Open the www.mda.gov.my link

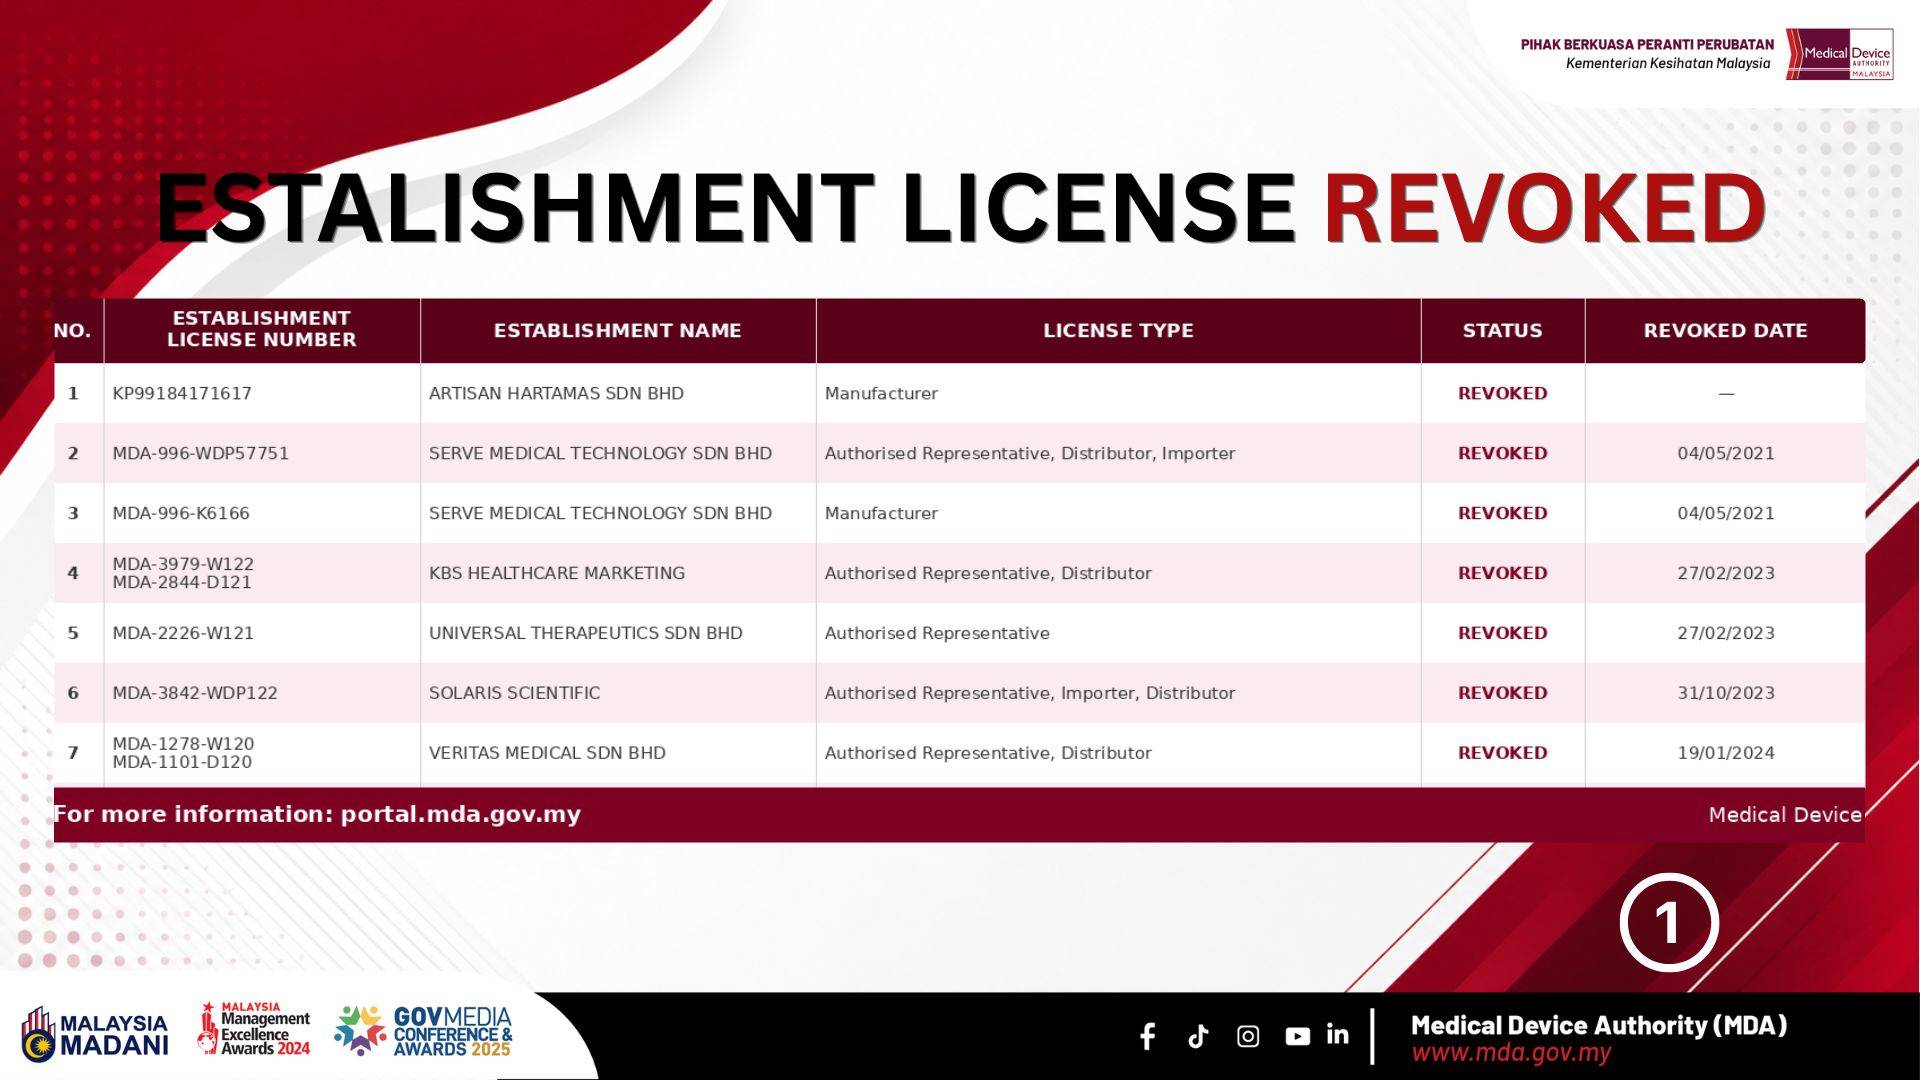pyautogui.click(x=1511, y=1053)
